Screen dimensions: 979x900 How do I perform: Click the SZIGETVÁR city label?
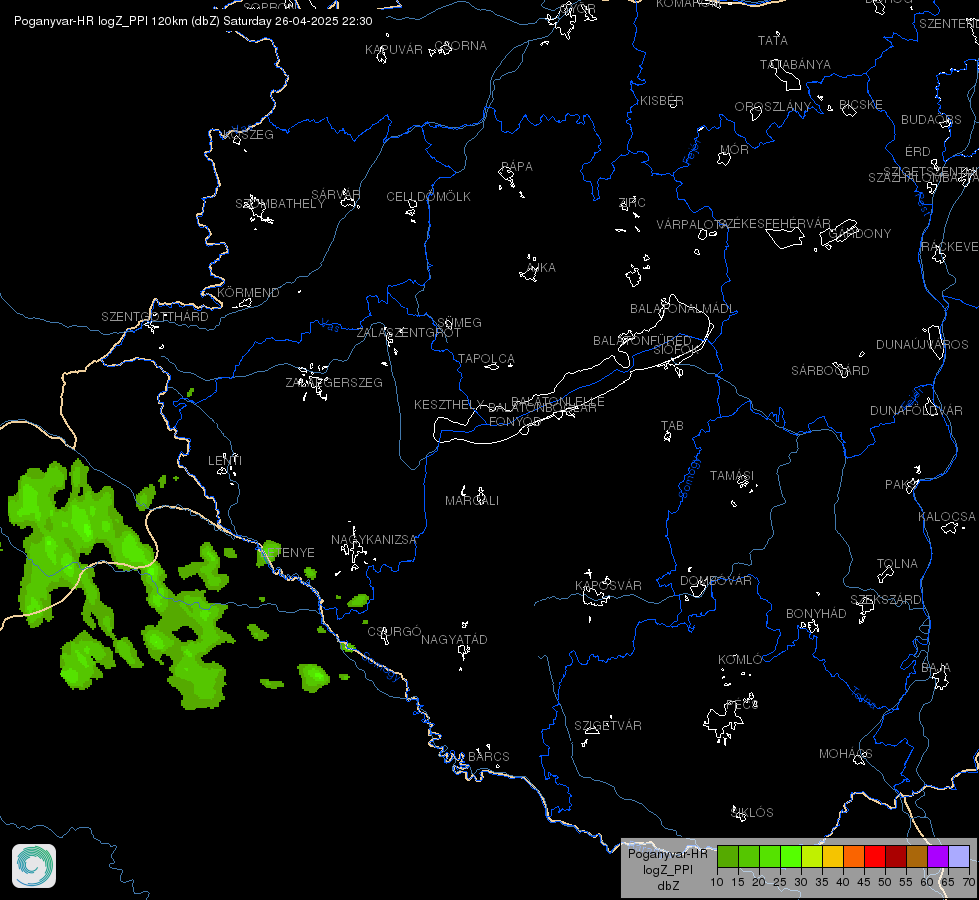[608, 726]
